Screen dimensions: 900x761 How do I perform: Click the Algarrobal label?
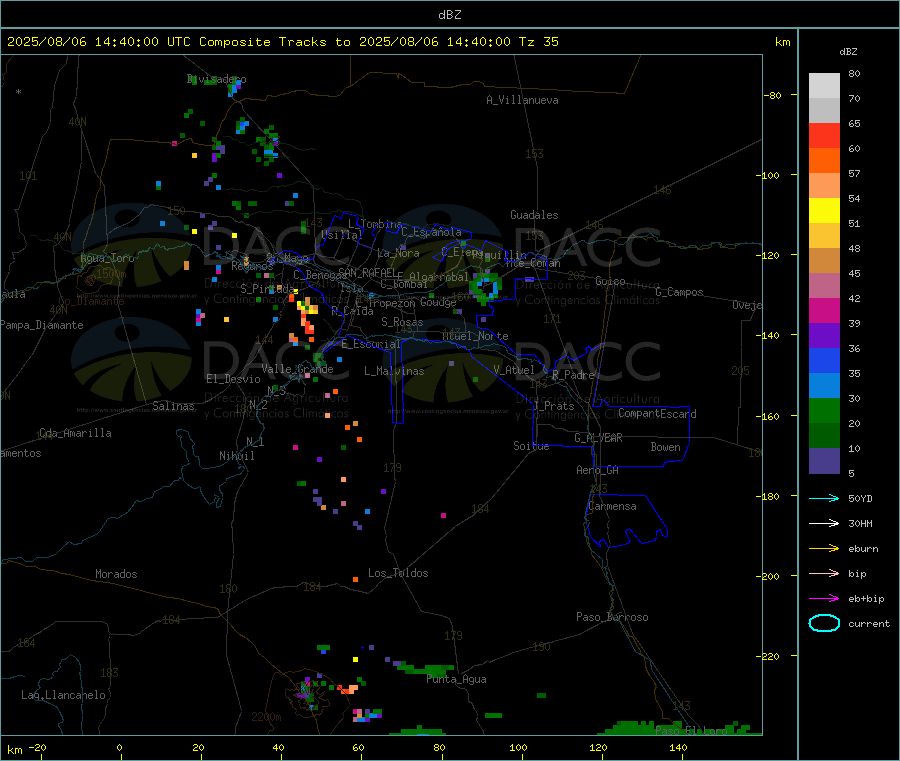(x=439, y=277)
